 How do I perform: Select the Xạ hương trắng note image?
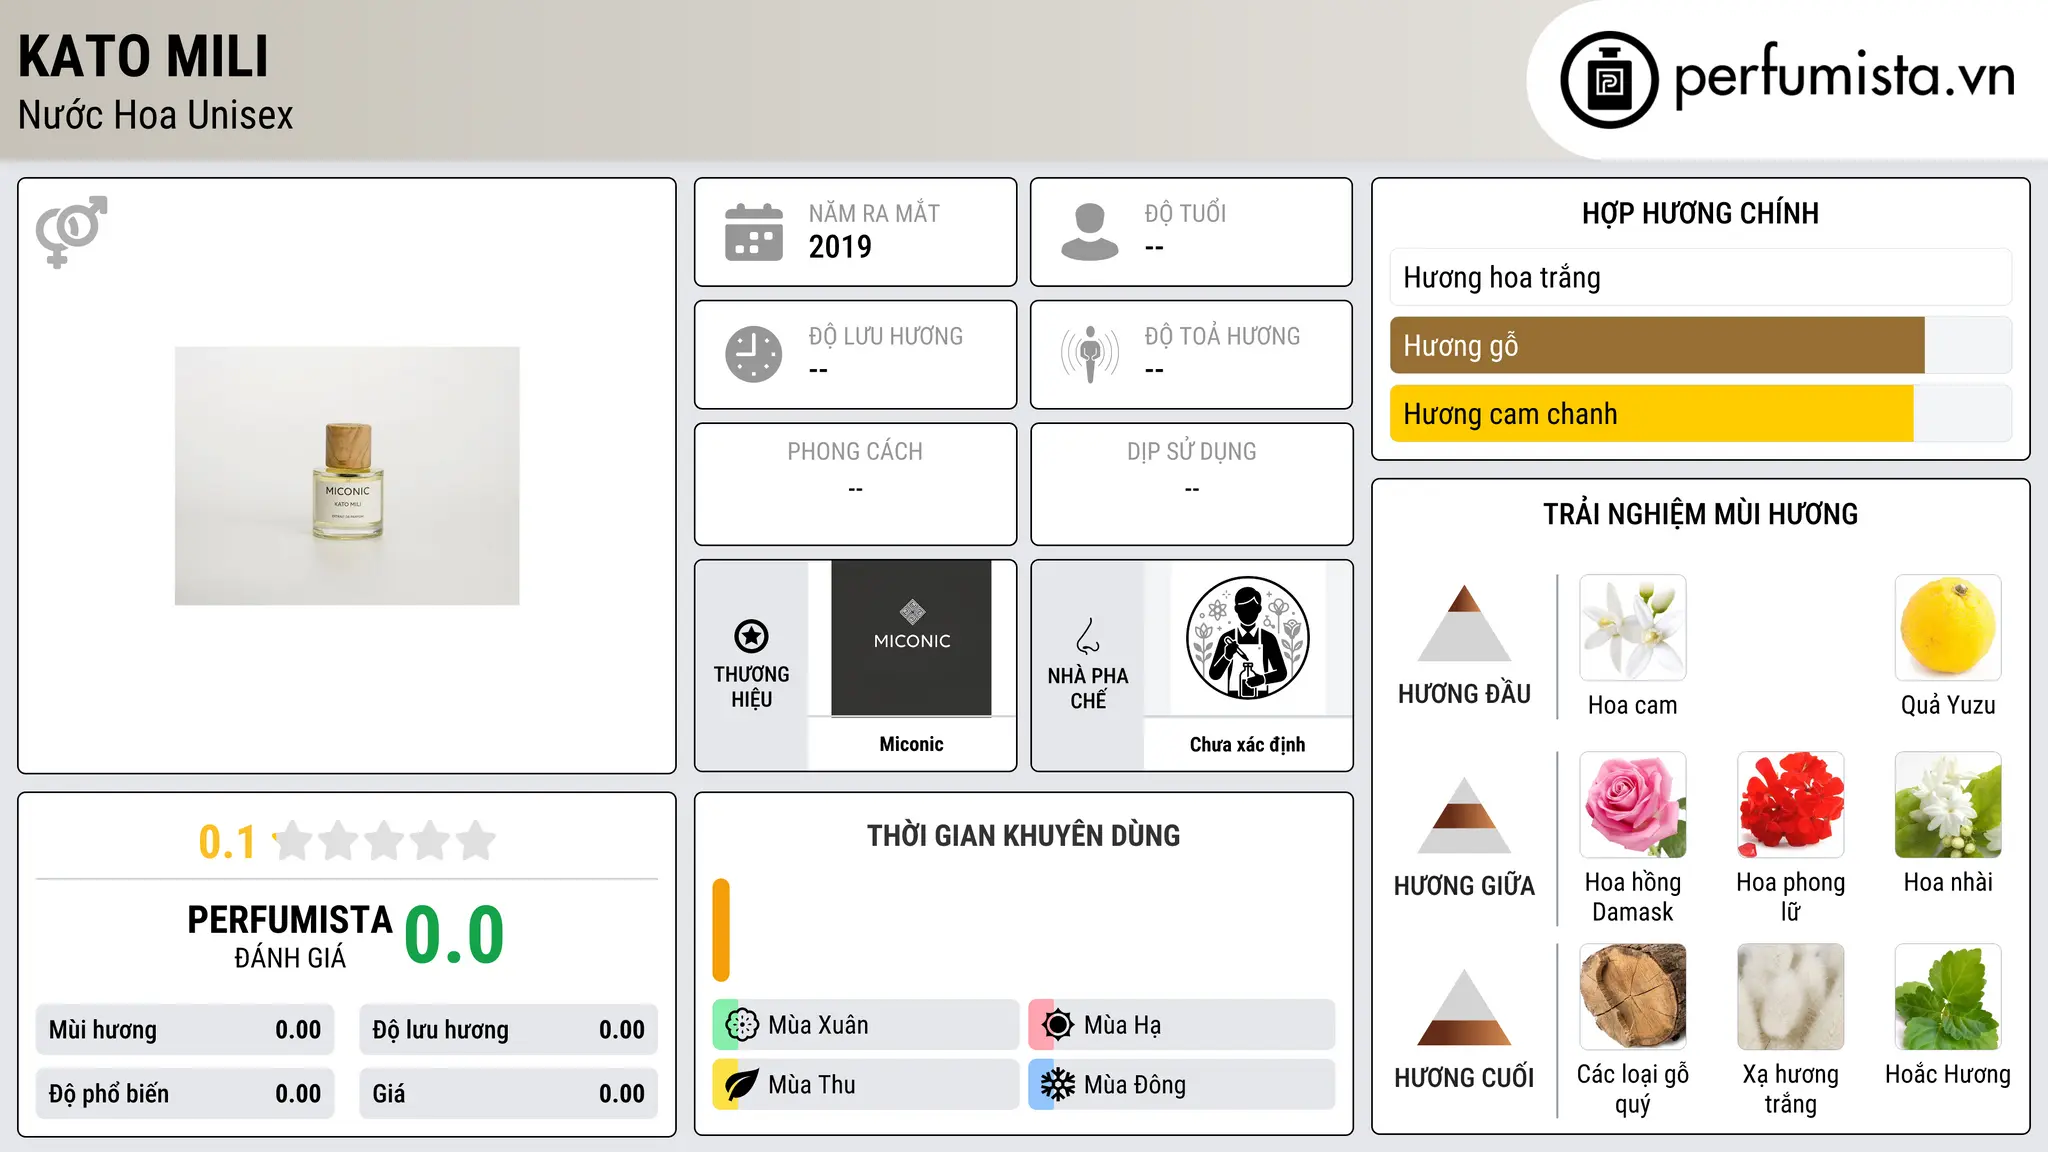[1791, 997]
